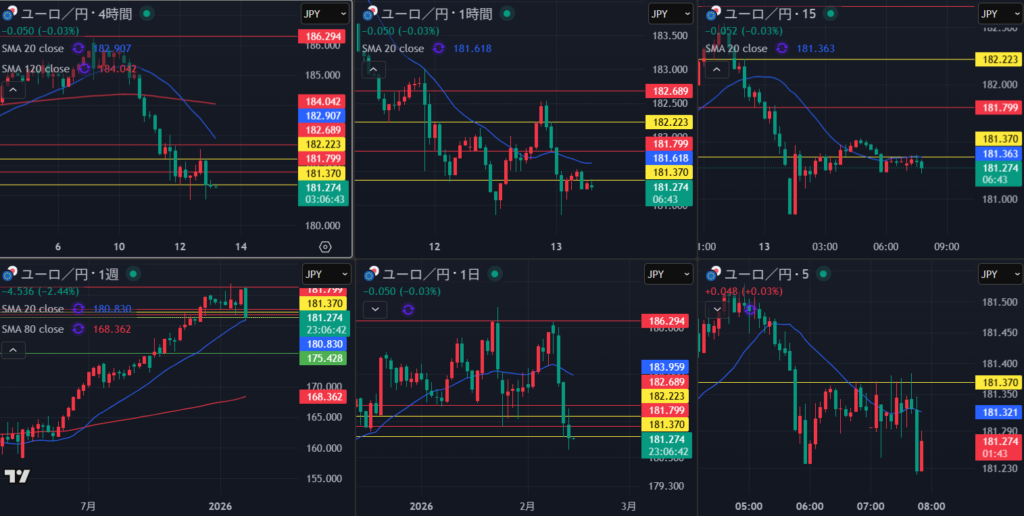
Task: Click EUR/JPY flag icon on 4時間 chart
Action: 10,14
